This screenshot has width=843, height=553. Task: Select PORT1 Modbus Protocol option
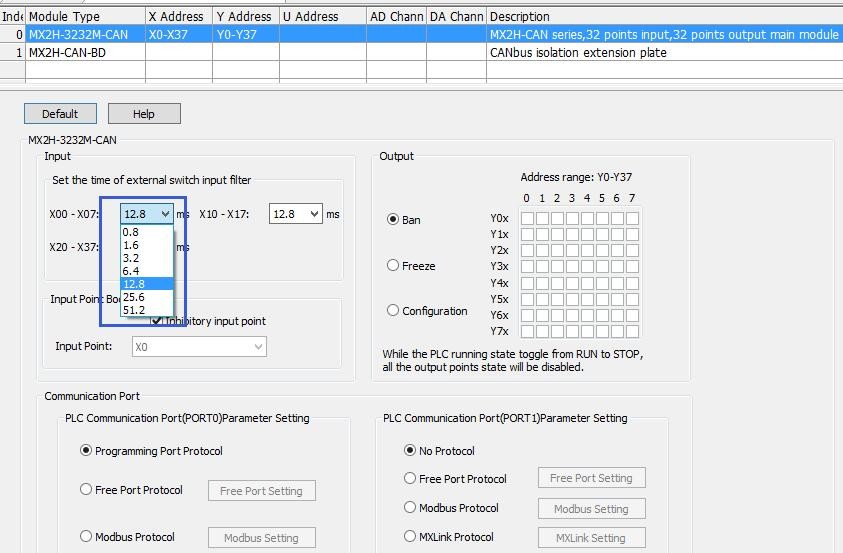pos(410,508)
